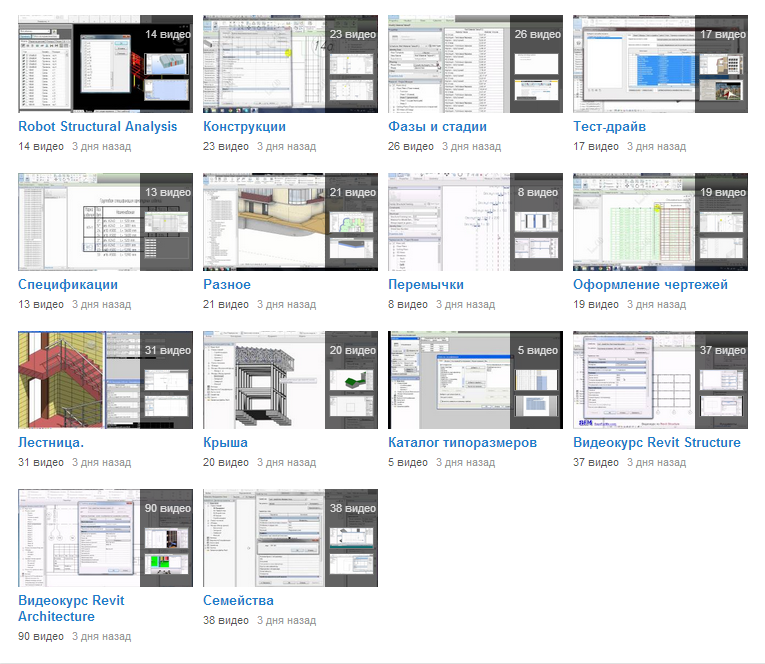Click the Фазы и стадии thumbnail

[x=475, y=64]
